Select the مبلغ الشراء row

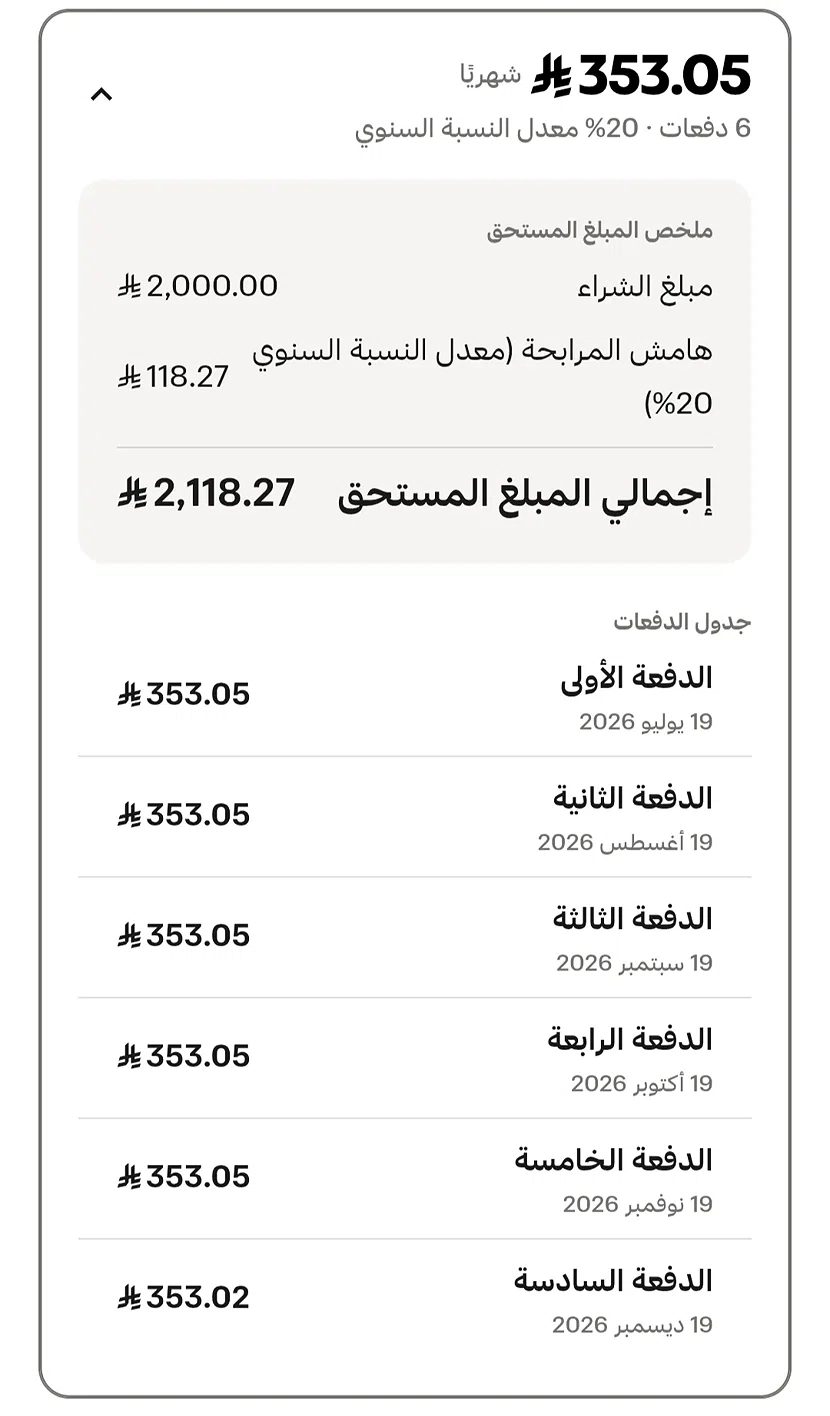[415, 287]
